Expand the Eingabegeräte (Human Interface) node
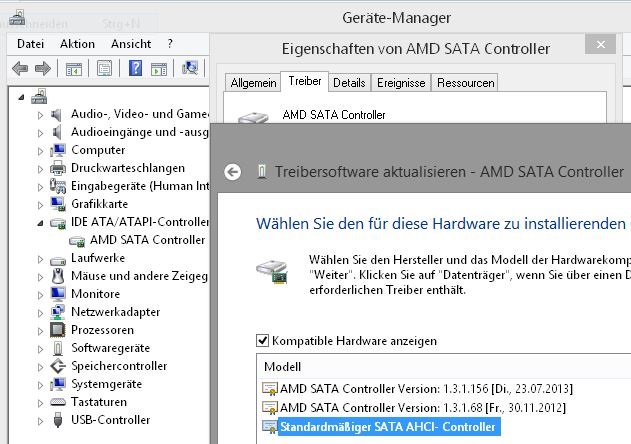The image size is (631, 444). point(40,187)
